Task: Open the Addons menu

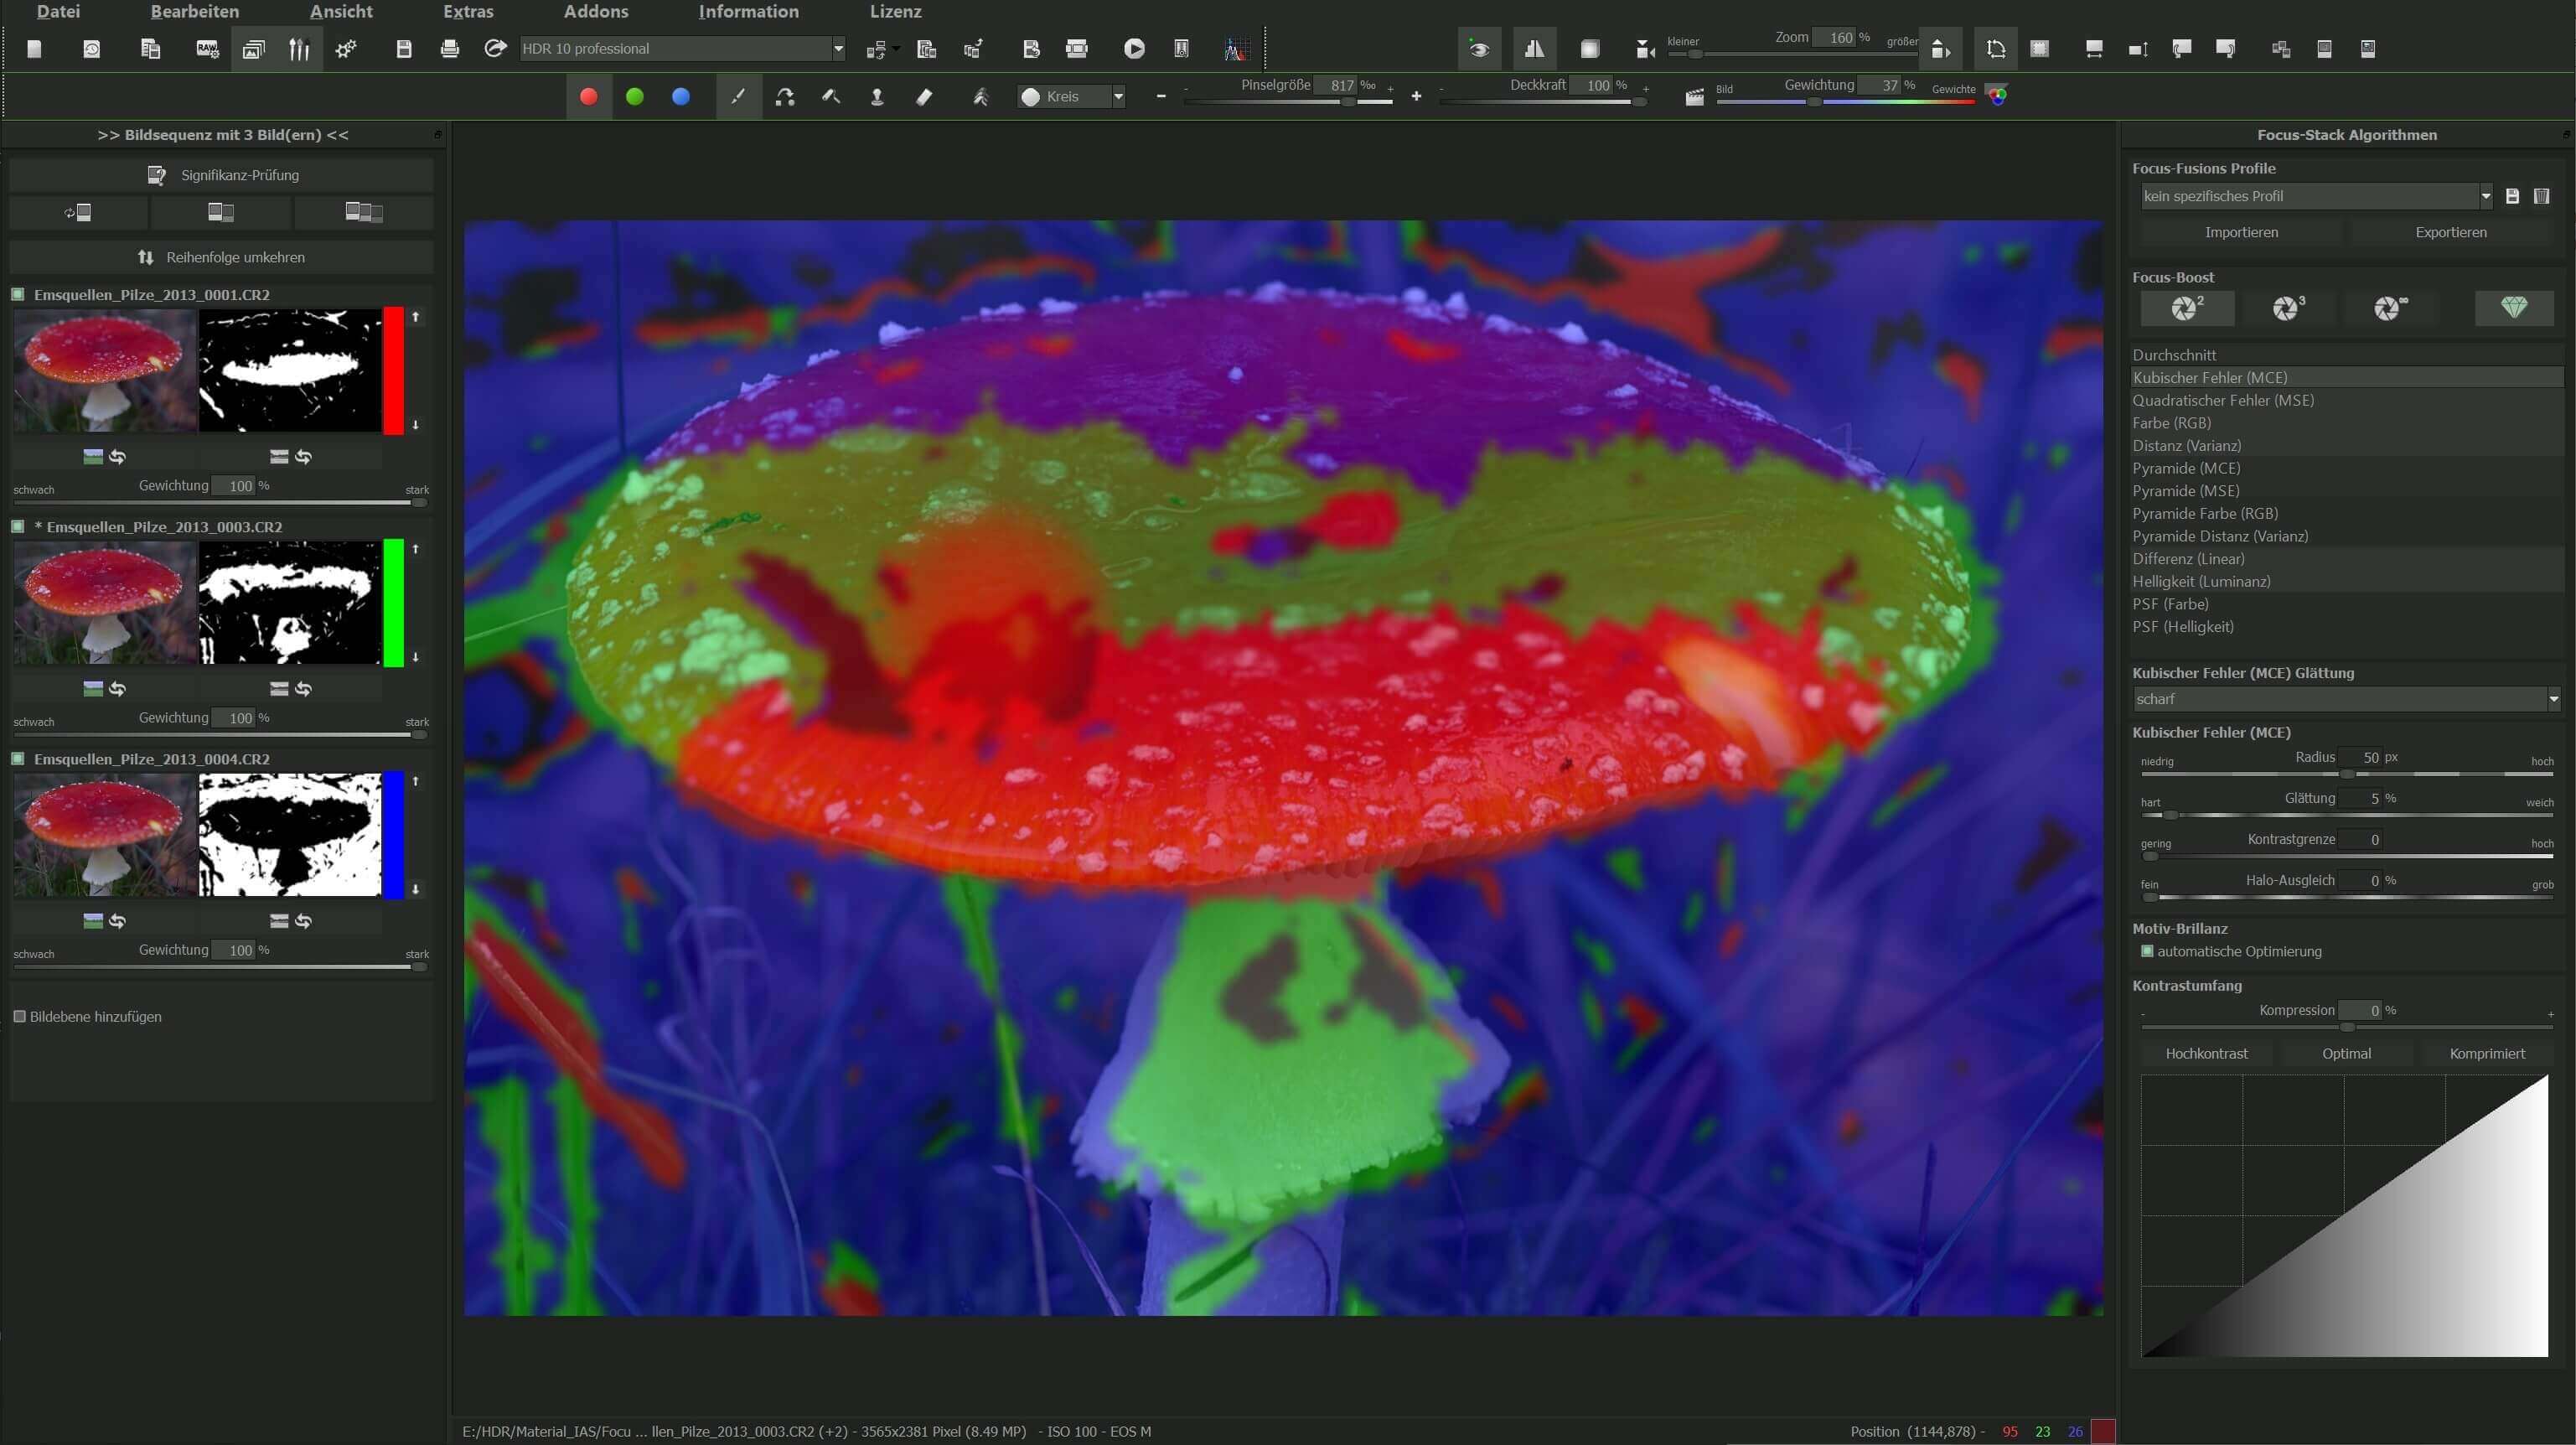Action: pyautogui.click(x=596, y=11)
